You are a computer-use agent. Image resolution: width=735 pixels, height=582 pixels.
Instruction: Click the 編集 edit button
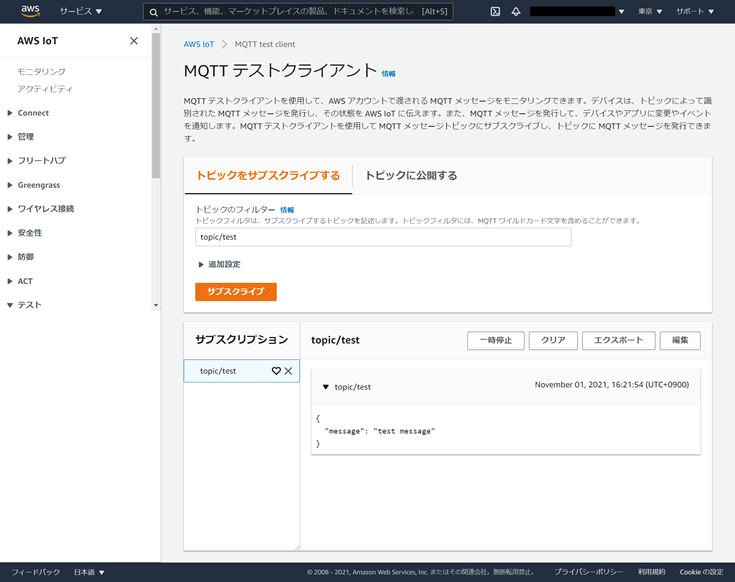click(x=680, y=341)
